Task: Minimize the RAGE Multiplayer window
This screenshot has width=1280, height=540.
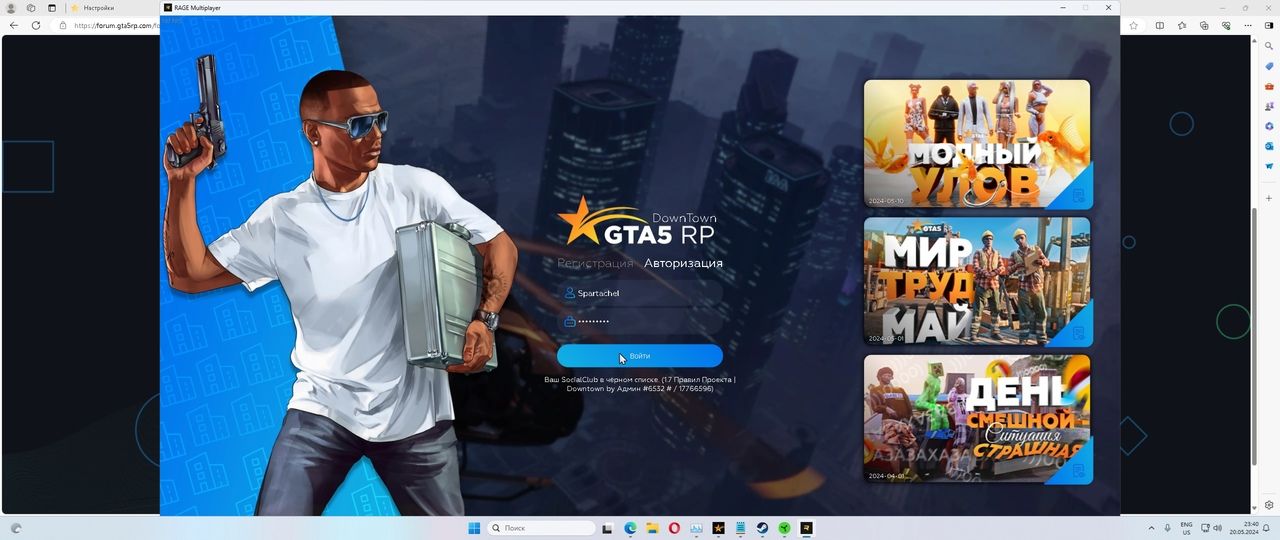Action: (x=1063, y=7)
